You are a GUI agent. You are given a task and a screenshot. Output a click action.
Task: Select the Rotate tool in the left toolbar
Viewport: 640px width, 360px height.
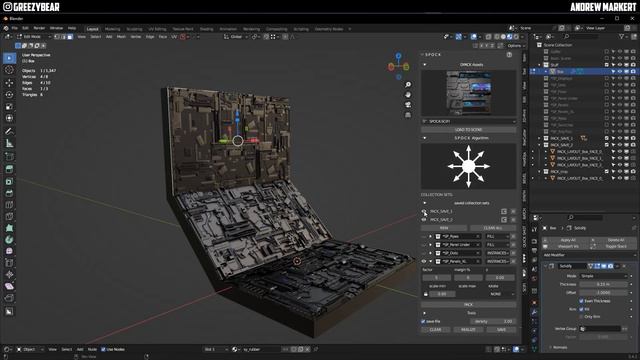[x=9, y=94]
